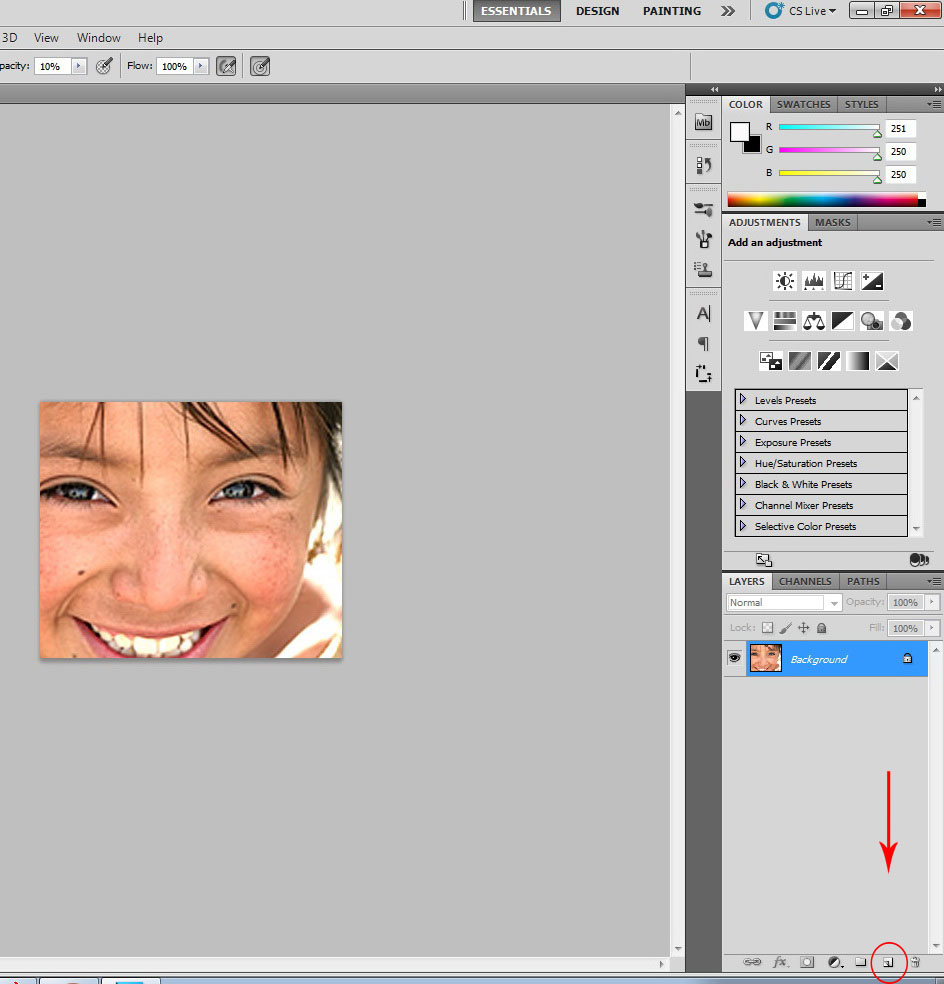944x984 pixels.
Task: Add a layer mask to layer
Action: 807,962
